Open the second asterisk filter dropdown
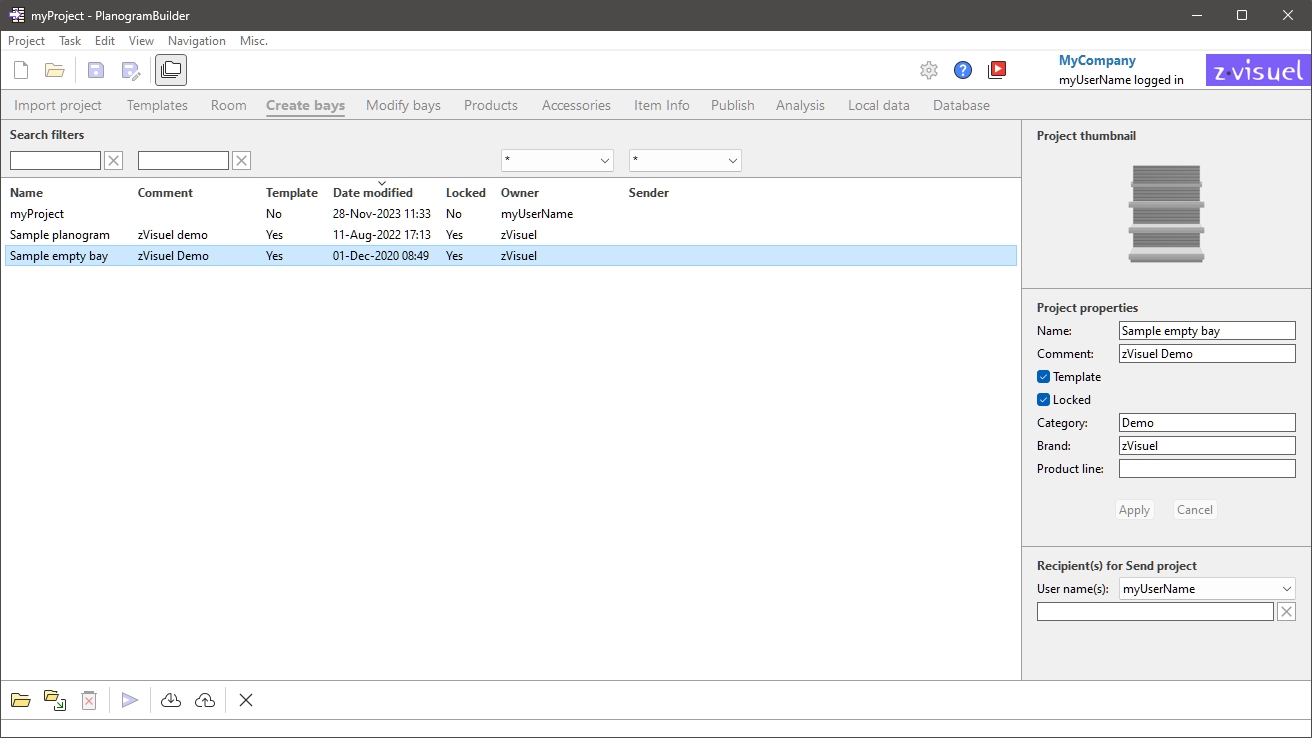The height and width of the screenshot is (738, 1312). (685, 160)
